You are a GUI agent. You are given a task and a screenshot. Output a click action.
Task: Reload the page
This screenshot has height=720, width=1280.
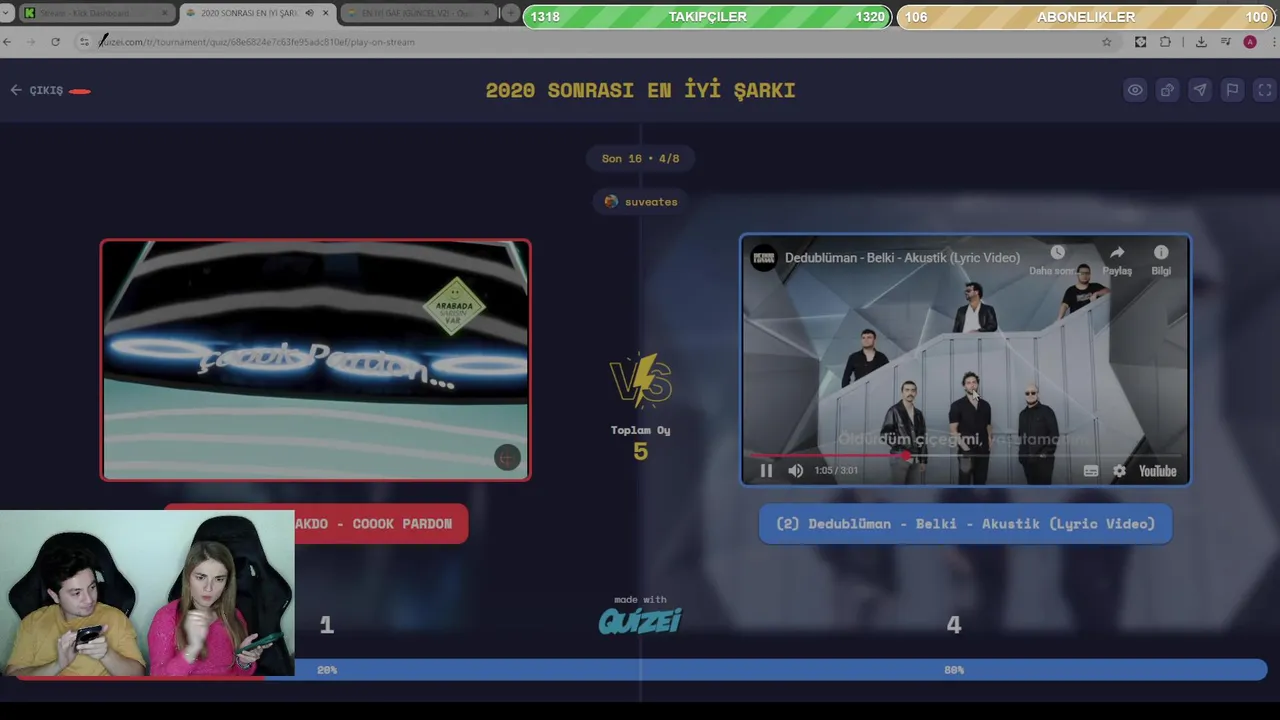click(x=55, y=42)
